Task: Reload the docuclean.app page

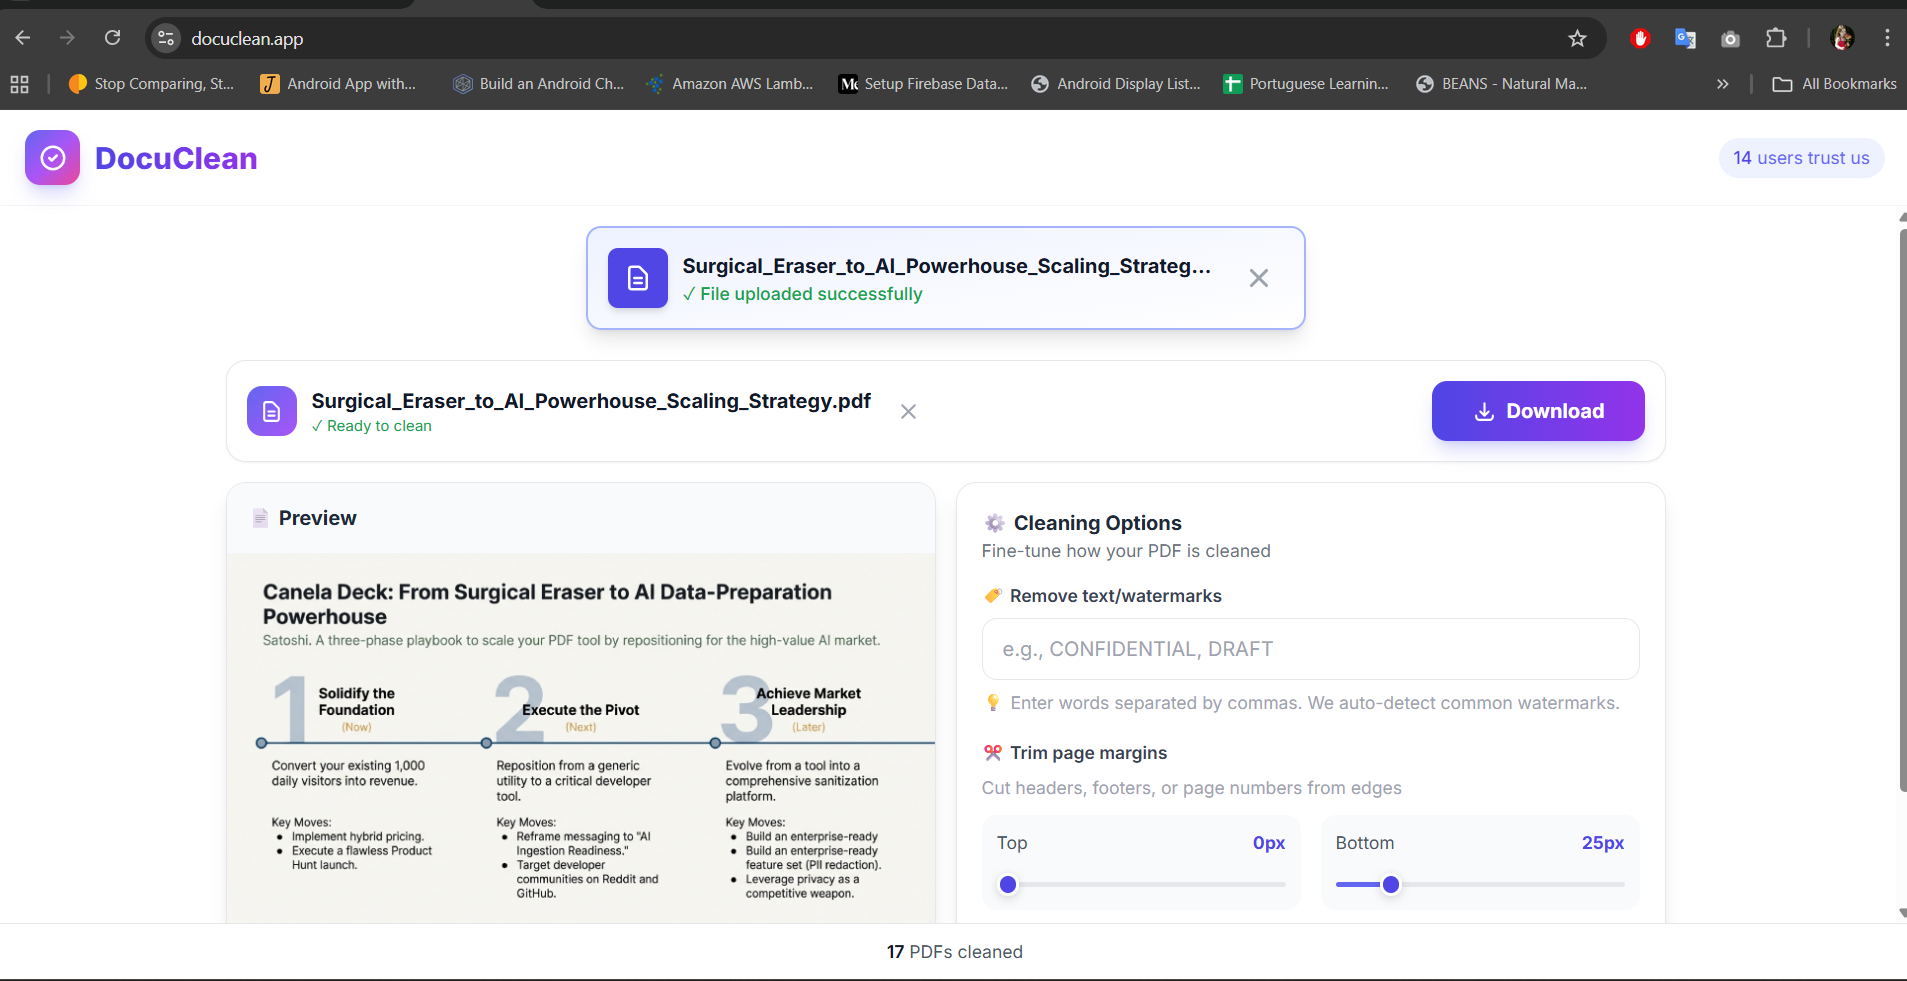Action: click(112, 38)
